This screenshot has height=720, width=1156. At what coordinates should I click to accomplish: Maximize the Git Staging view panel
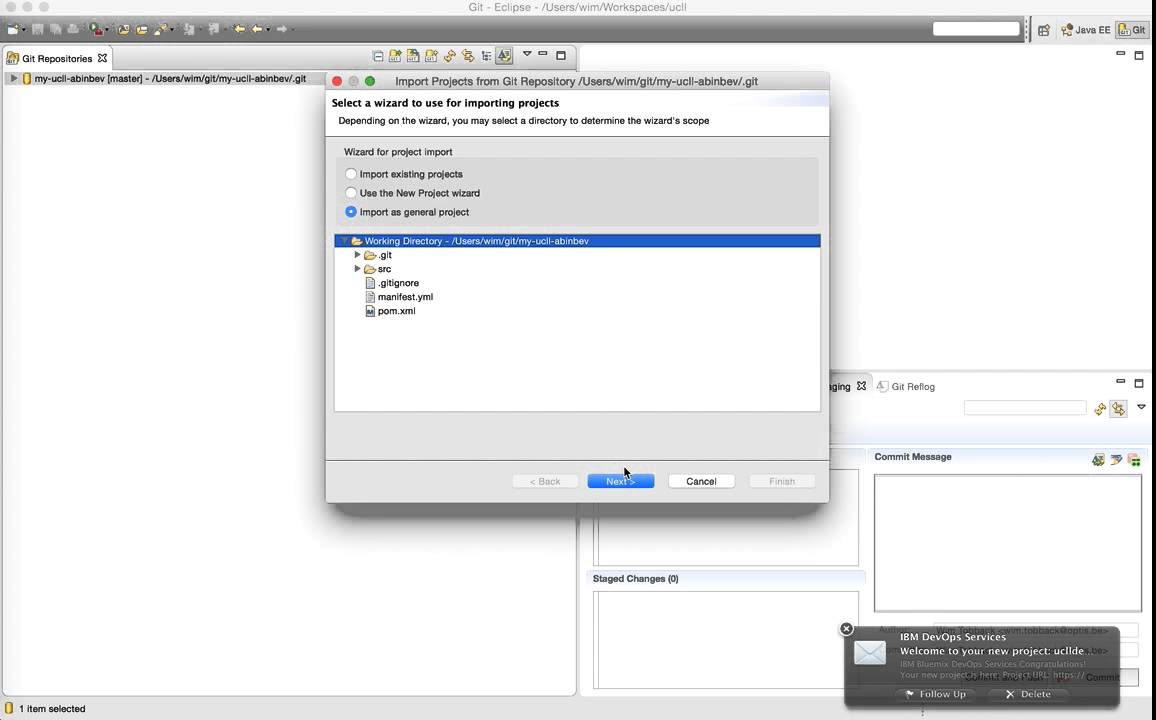point(1139,383)
